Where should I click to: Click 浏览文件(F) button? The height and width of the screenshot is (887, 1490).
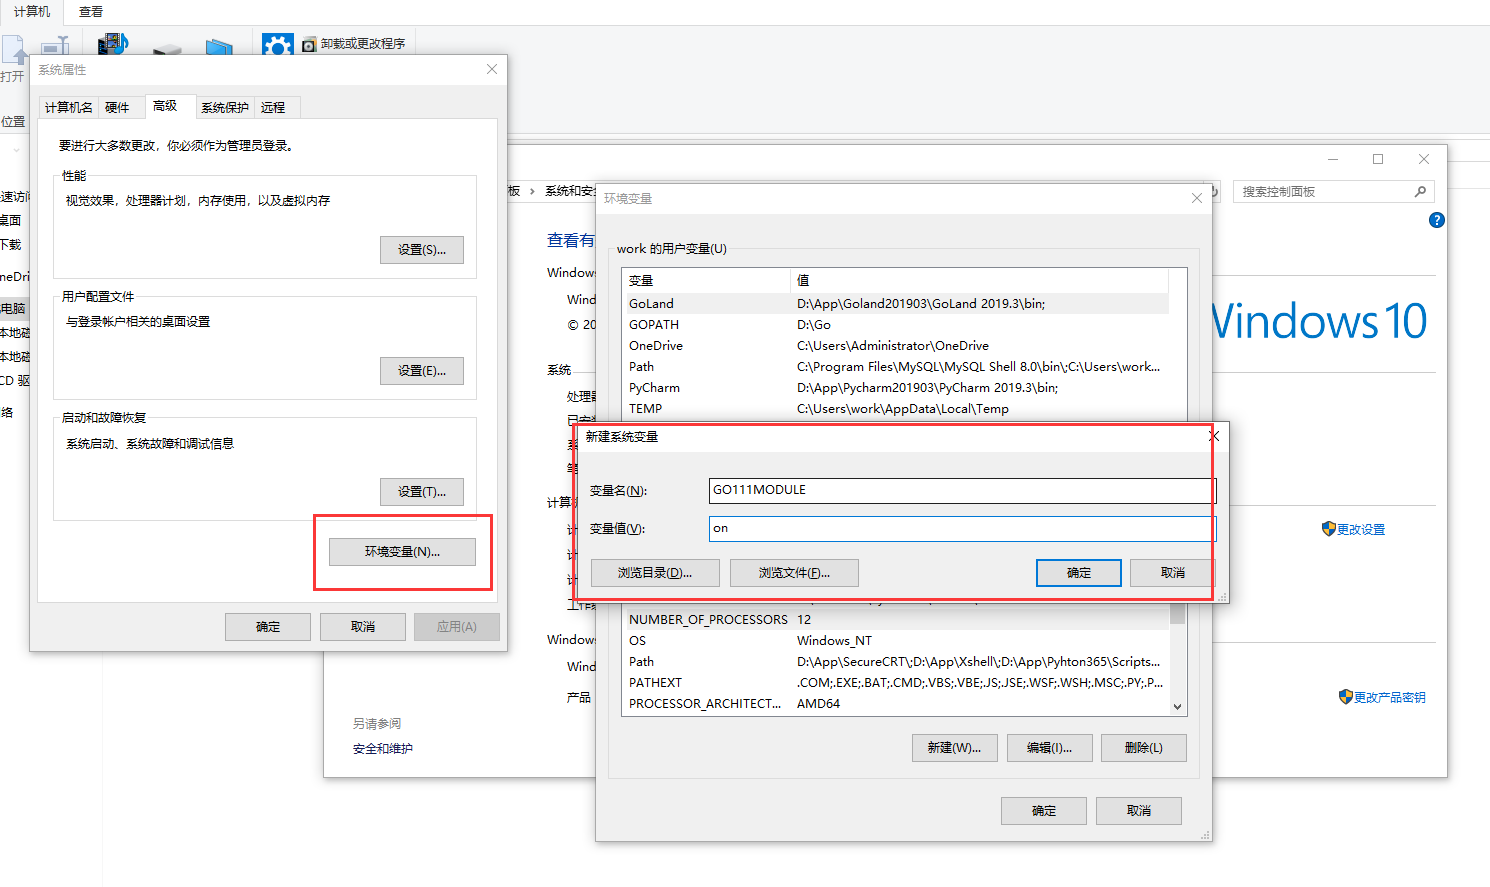pyautogui.click(x=794, y=573)
